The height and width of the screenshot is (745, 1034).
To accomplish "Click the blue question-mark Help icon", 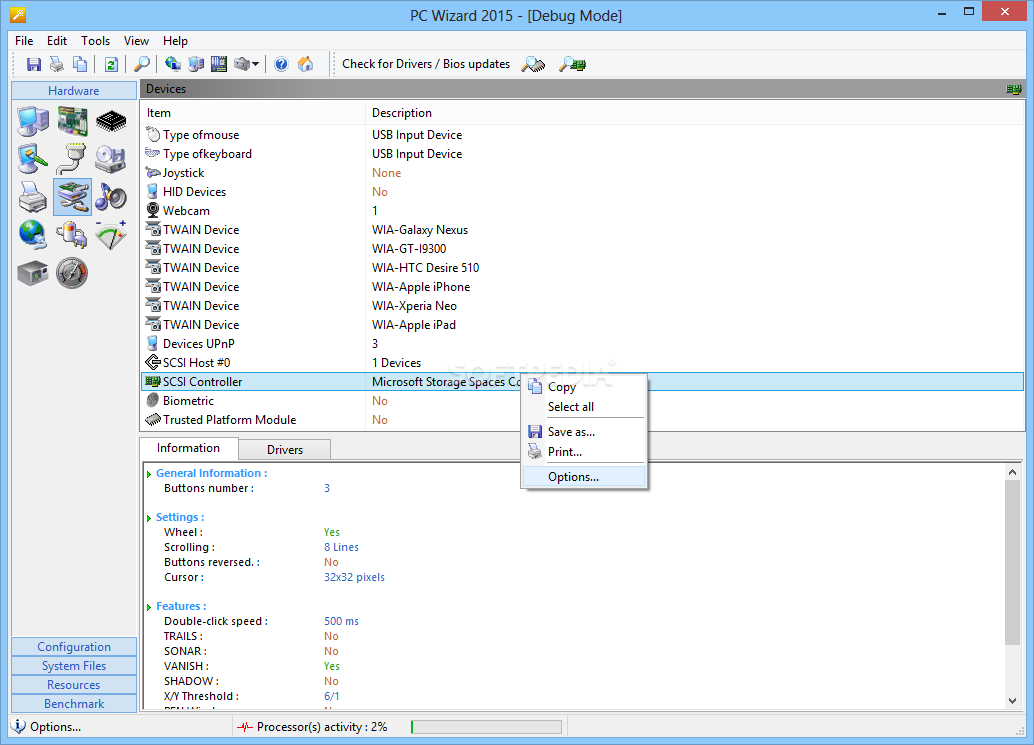I will pos(281,64).
